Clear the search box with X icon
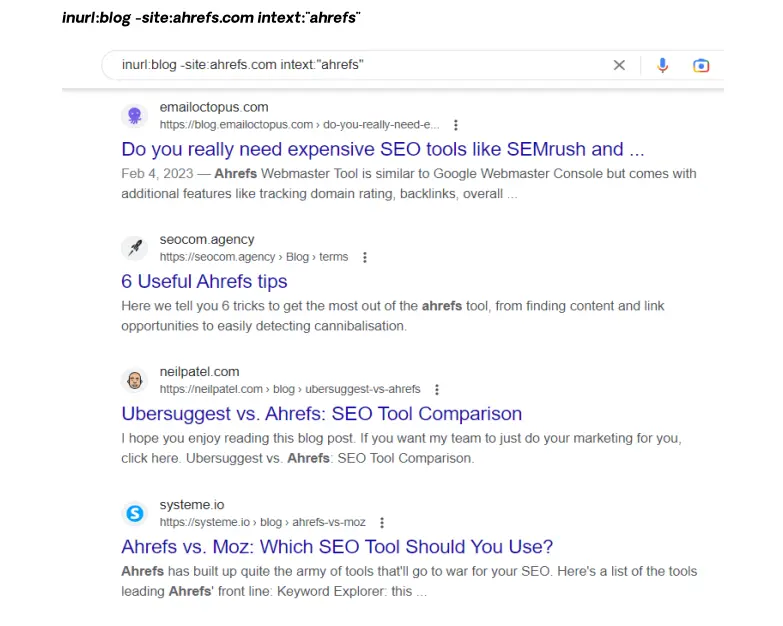The image size is (783, 626). 619,65
